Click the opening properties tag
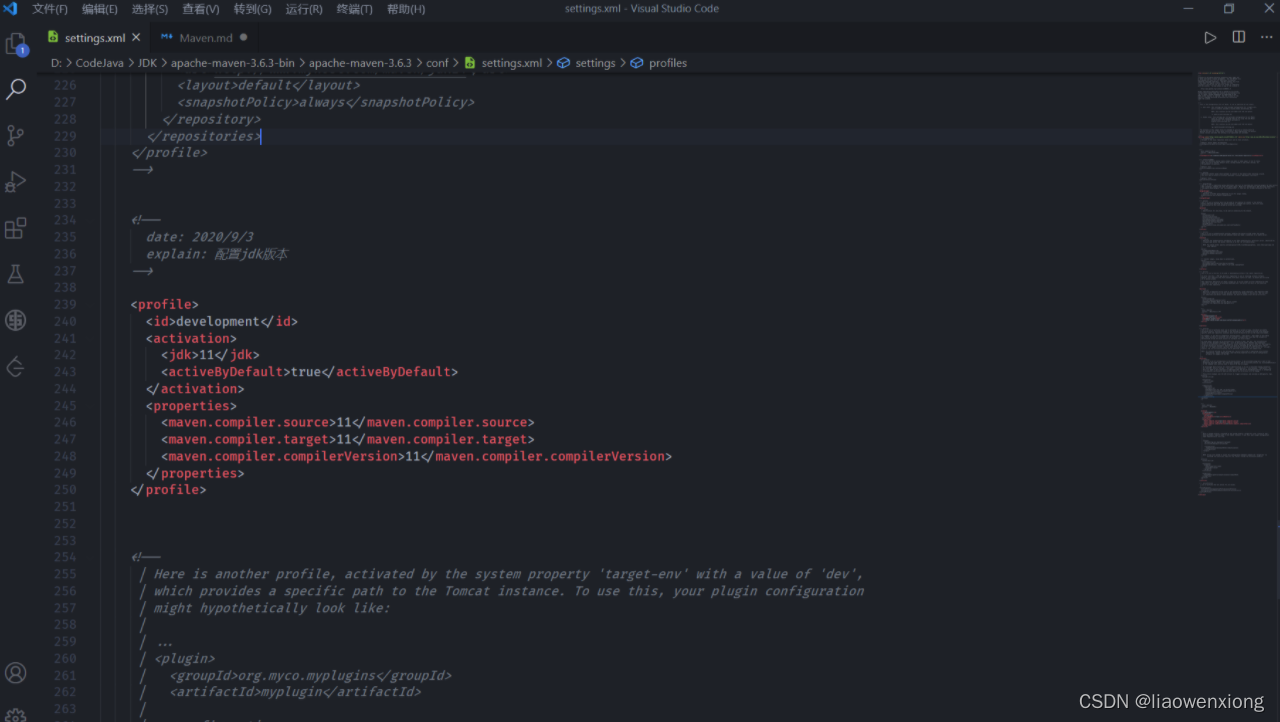The image size is (1280, 722). pos(191,405)
